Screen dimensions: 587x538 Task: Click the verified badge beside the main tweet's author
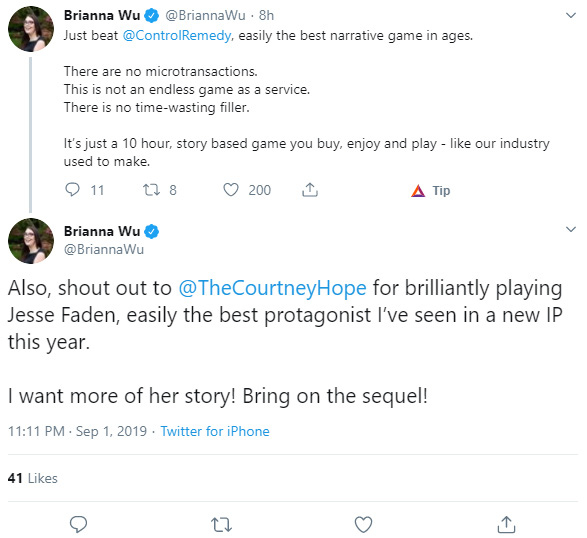pos(152,231)
